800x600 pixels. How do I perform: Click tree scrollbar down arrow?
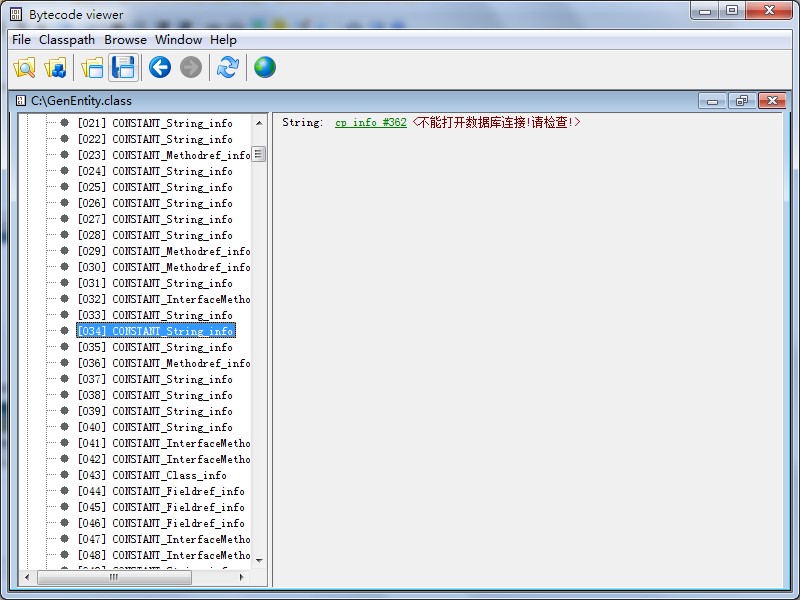point(259,561)
